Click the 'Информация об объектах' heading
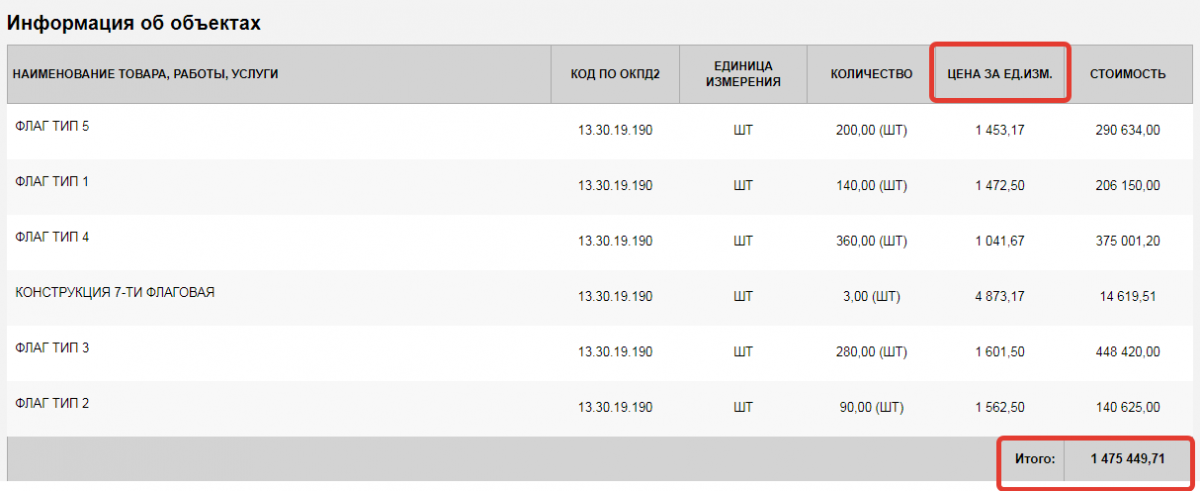 [x=135, y=23]
